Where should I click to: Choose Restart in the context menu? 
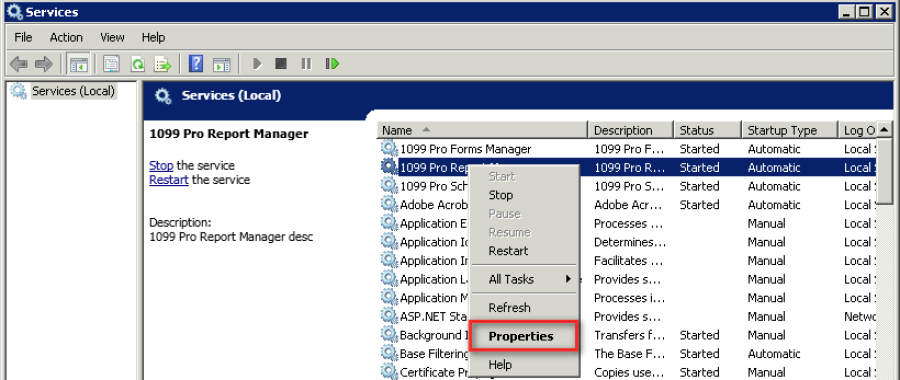(x=523, y=251)
